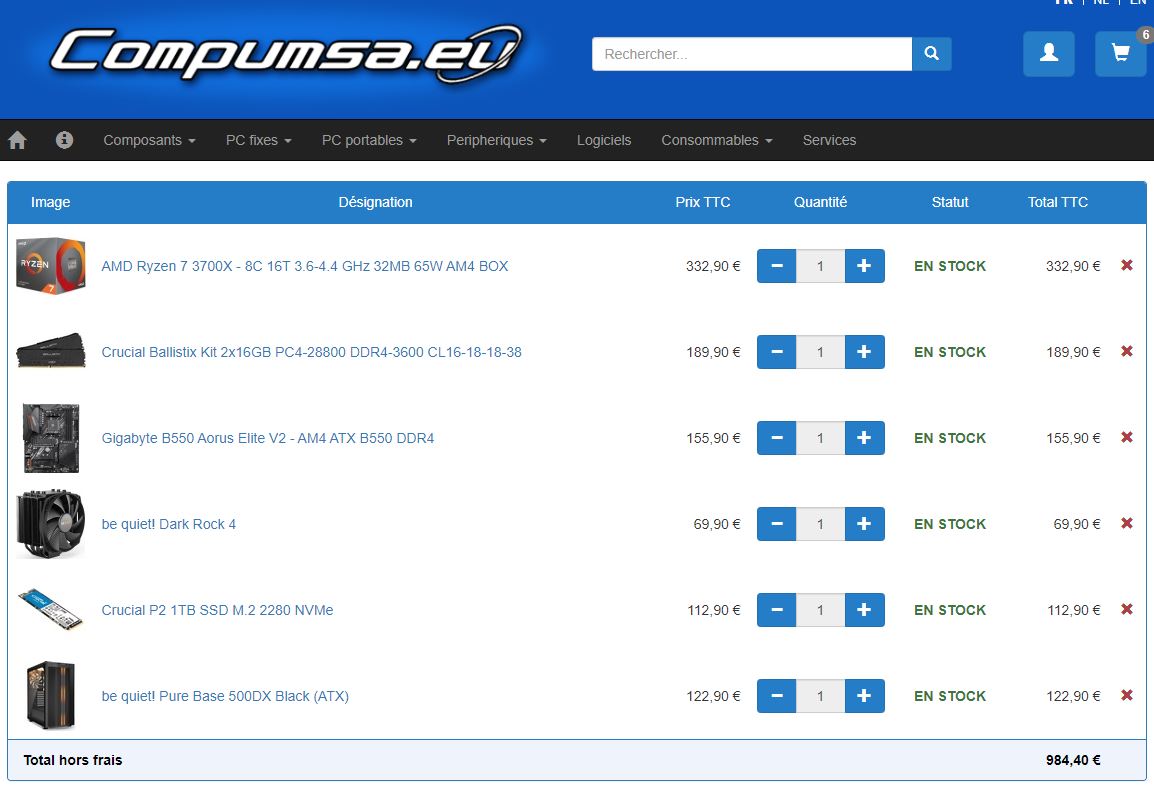This screenshot has width=1154, height=788.
Task: Click the total 984,40 € amount
Action: click(1073, 760)
